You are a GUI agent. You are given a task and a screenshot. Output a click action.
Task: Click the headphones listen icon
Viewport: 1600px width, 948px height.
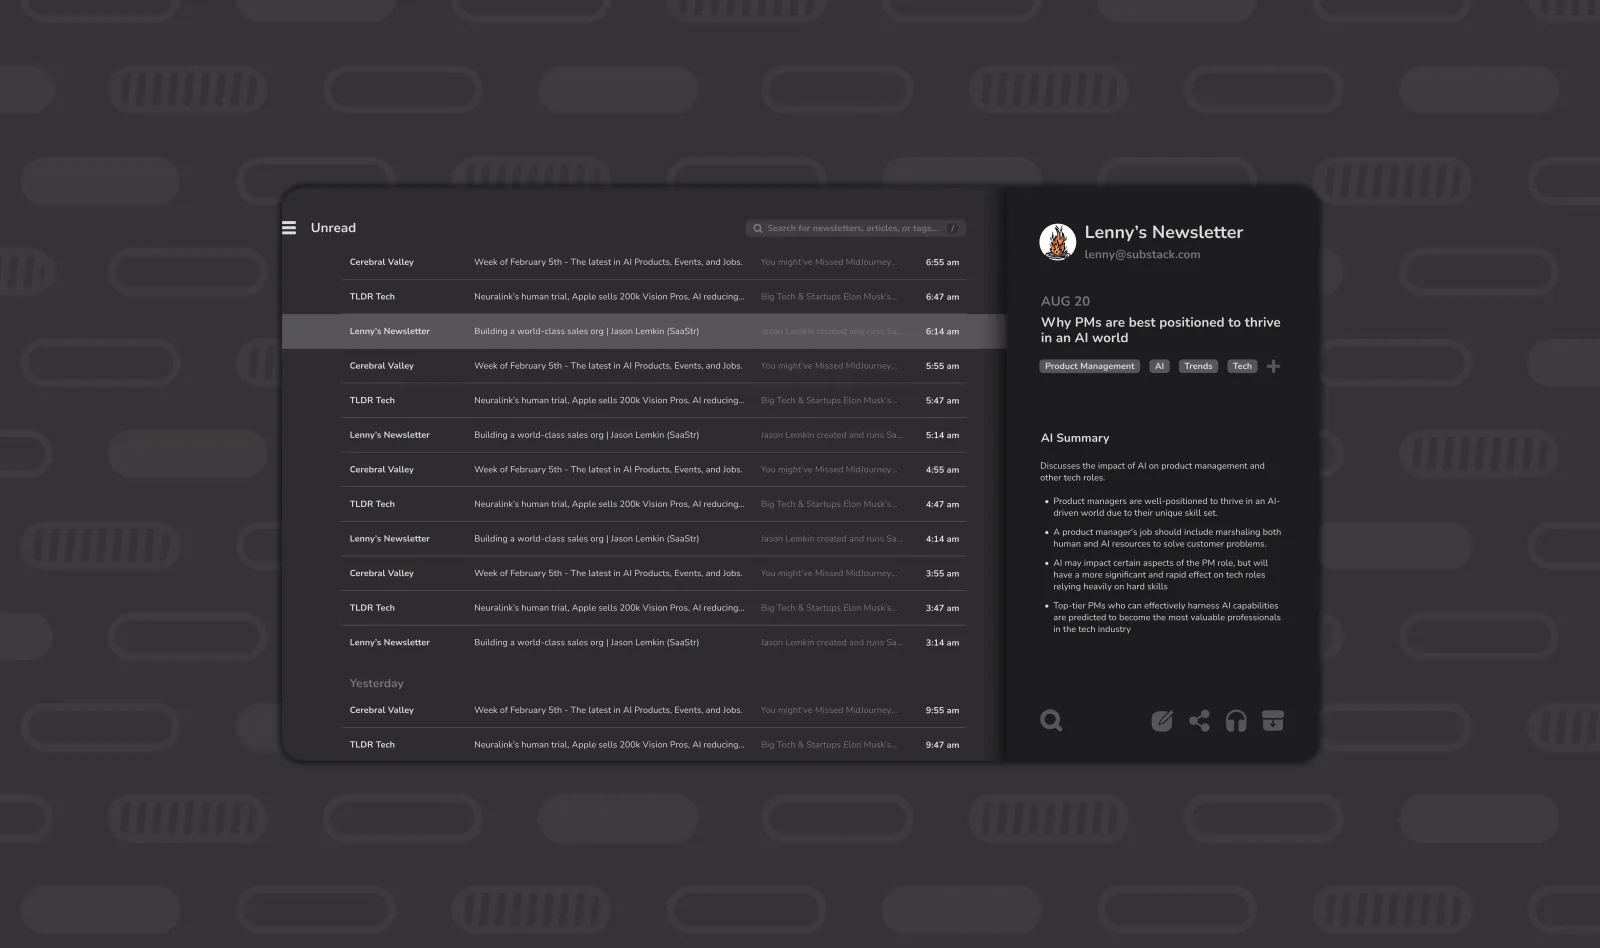[1236, 721]
